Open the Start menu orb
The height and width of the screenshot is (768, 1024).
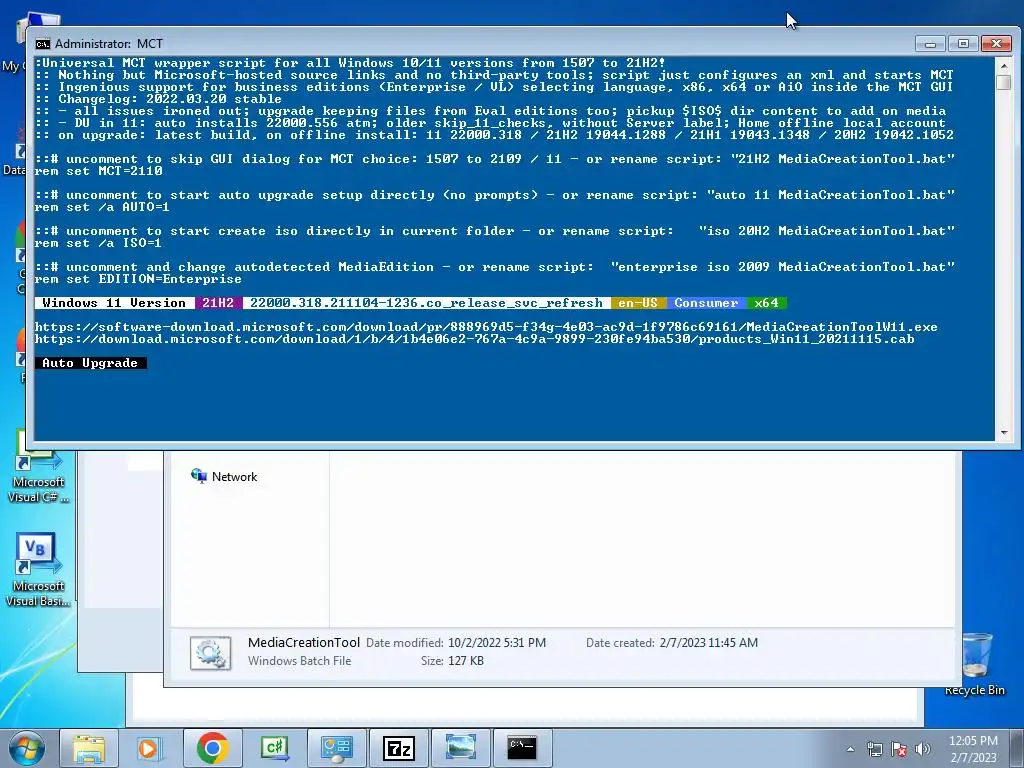[26, 748]
